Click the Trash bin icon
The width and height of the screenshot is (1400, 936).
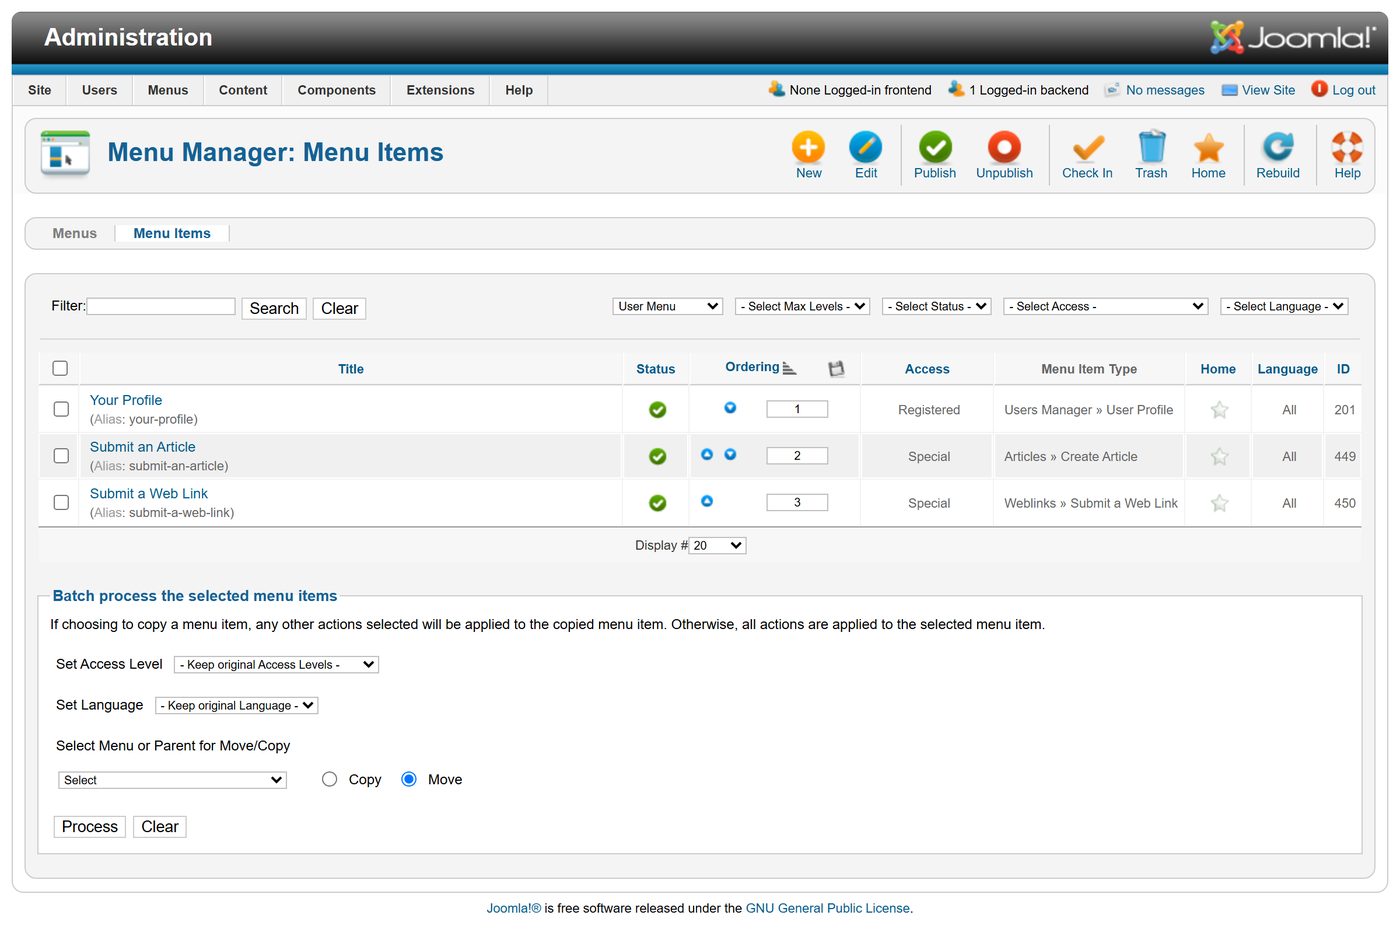tap(1151, 148)
